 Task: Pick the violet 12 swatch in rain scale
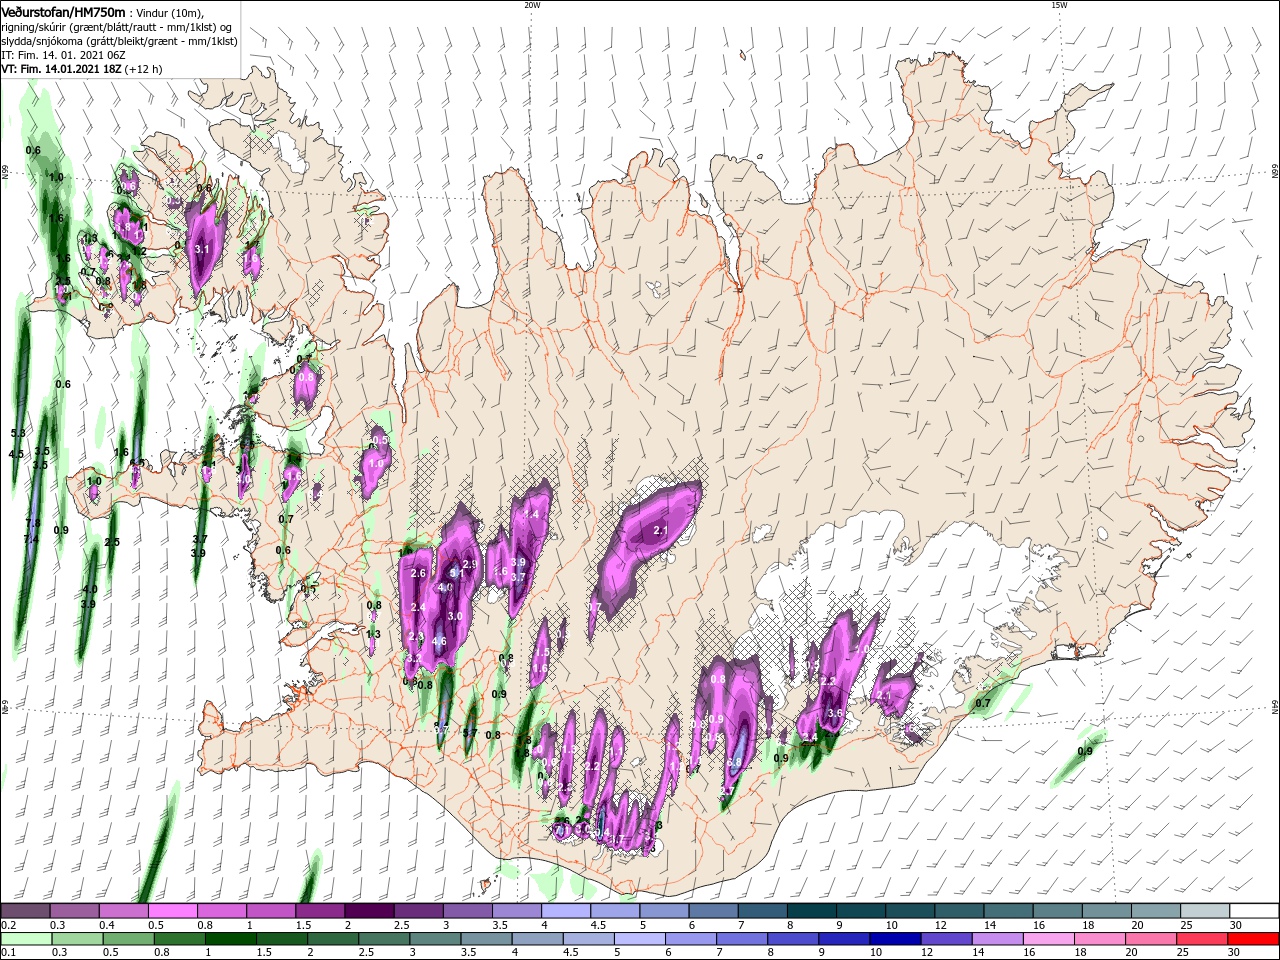947,939
